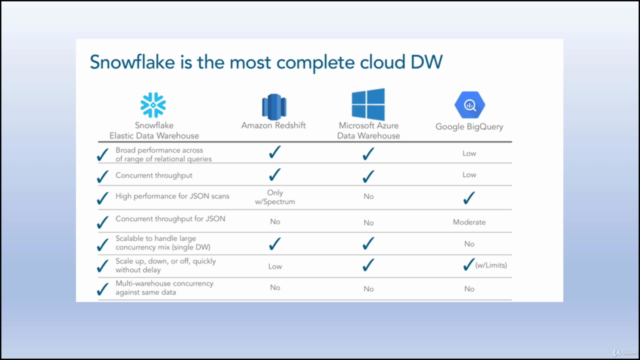Click BigQuery 'Moderate' cell

click(469, 222)
